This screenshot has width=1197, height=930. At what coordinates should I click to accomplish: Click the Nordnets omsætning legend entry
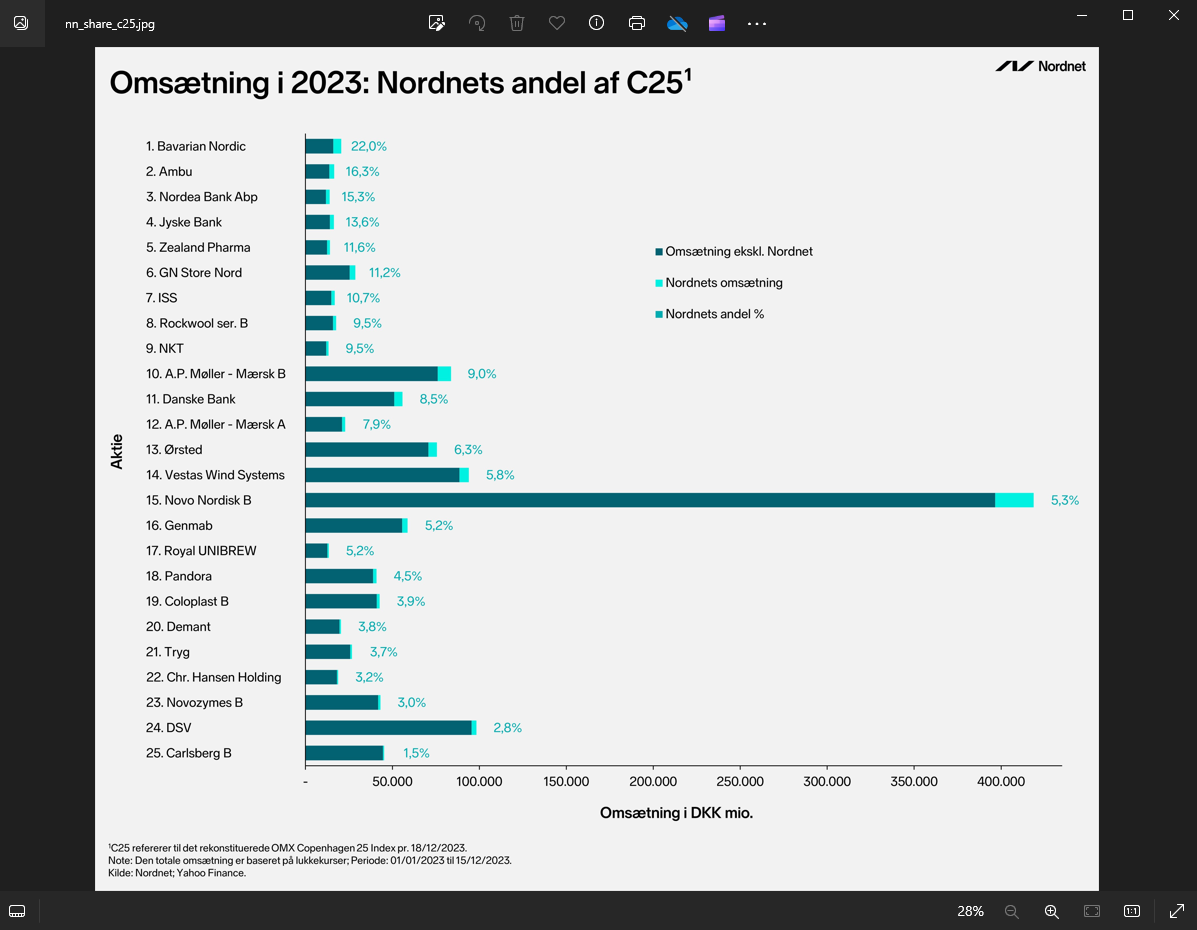click(718, 283)
